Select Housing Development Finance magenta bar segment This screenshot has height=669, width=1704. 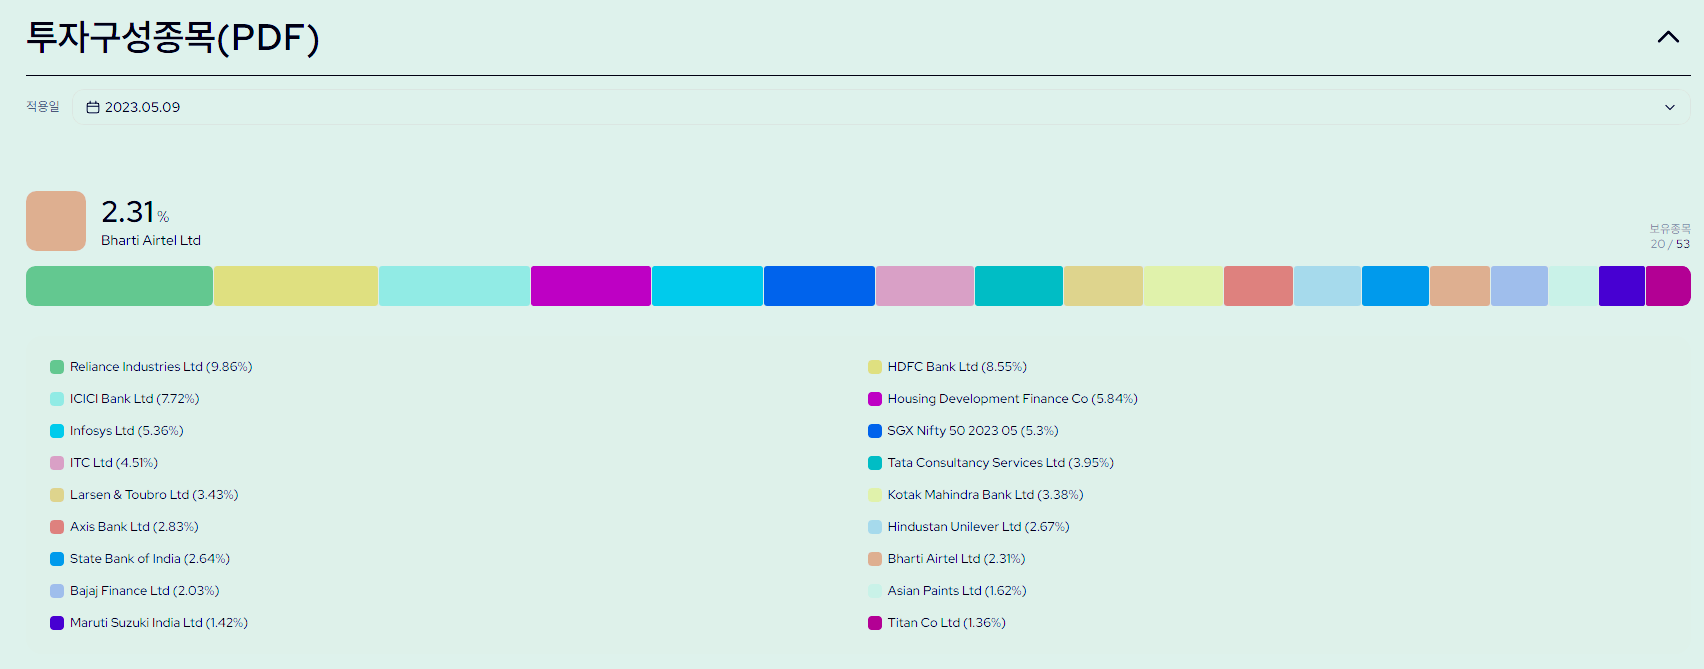(591, 286)
